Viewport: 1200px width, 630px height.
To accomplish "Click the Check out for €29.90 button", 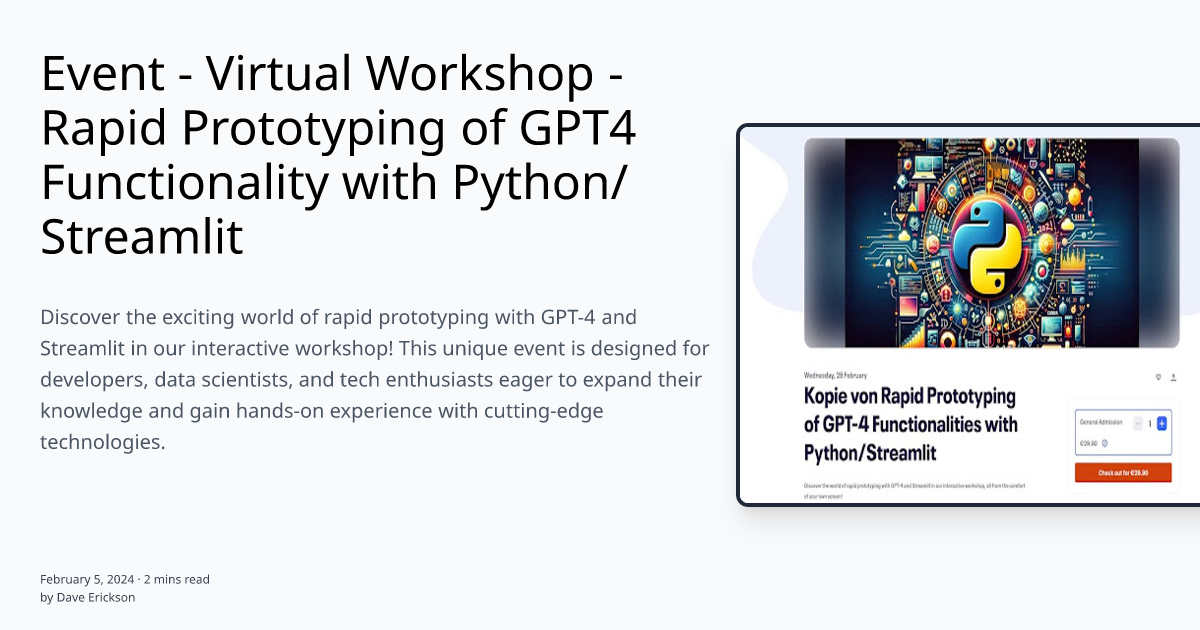I will point(1123,473).
